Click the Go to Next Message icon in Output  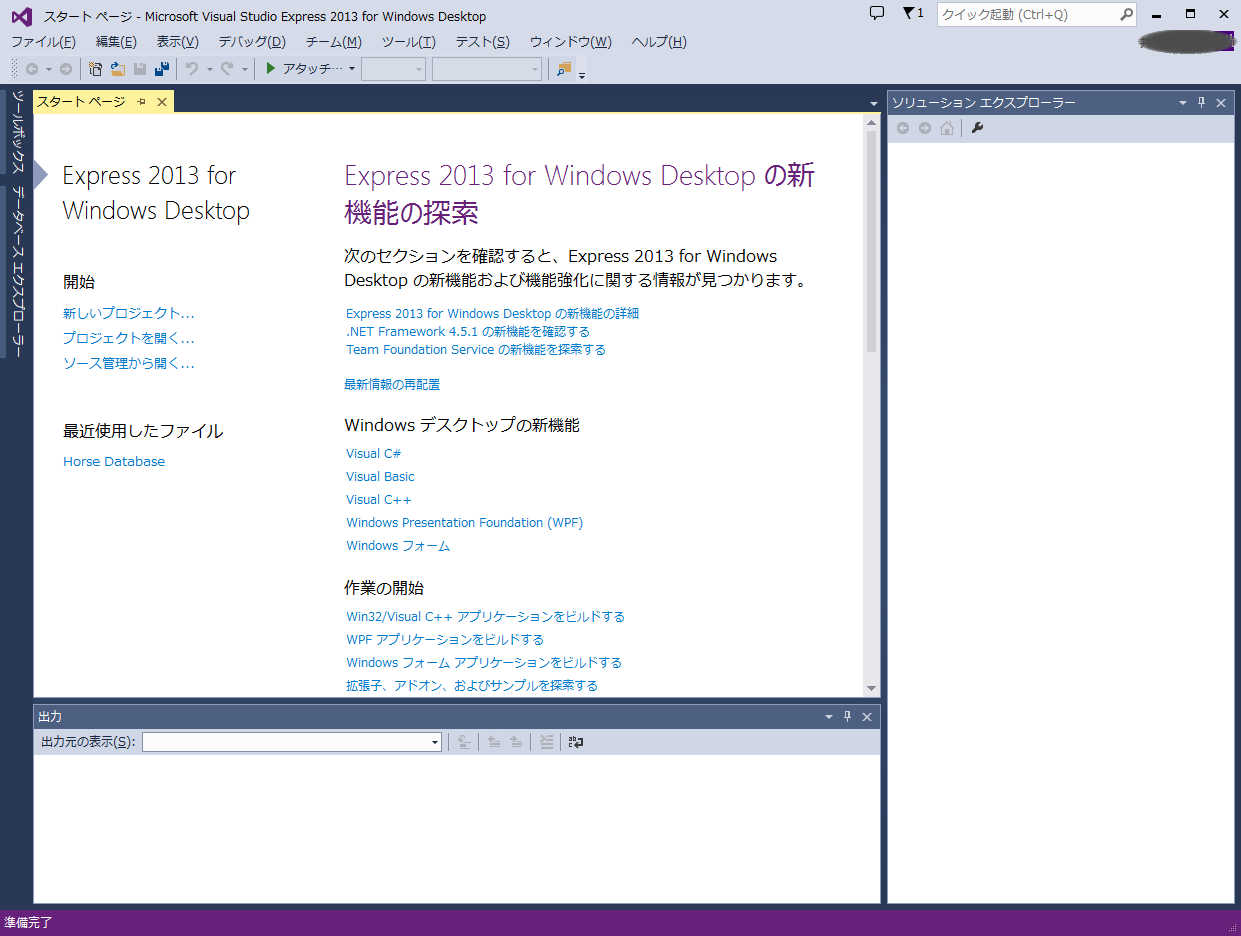(x=516, y=742)
